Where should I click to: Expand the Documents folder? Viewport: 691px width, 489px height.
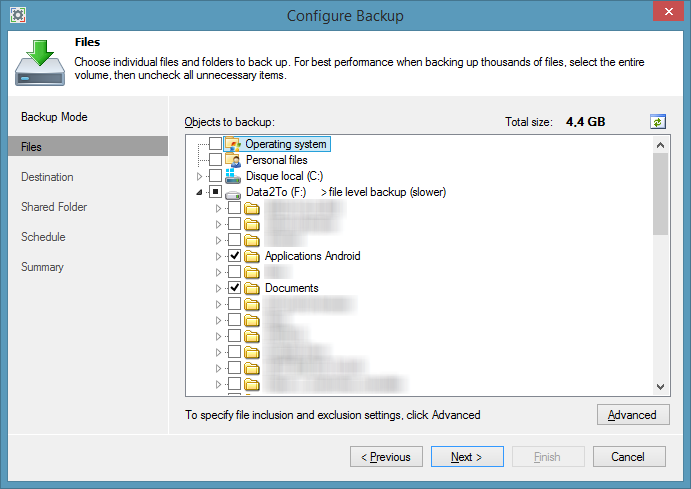click(x=218, y=289)
